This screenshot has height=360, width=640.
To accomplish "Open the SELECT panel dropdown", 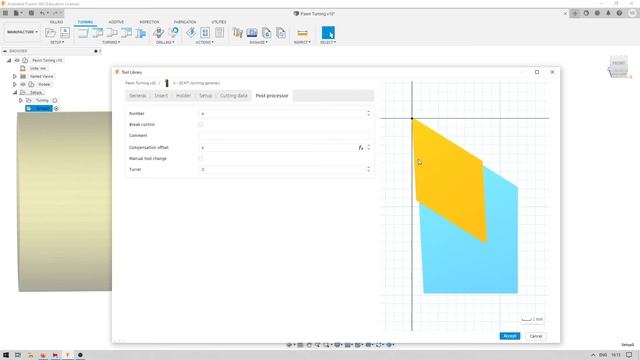I will [x=328, y=42].
